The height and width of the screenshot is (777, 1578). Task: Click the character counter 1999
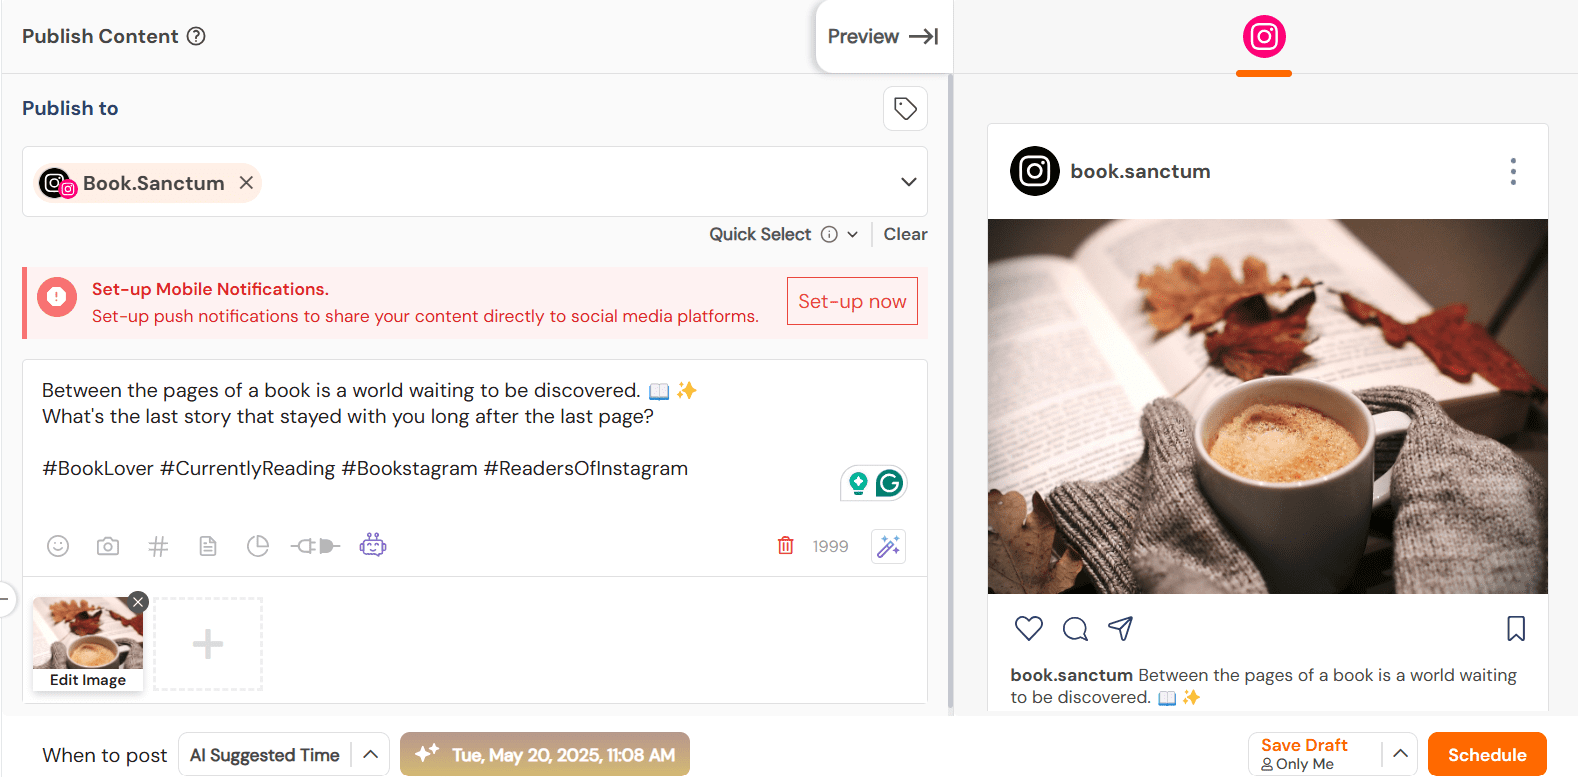[x=830, y=546]
